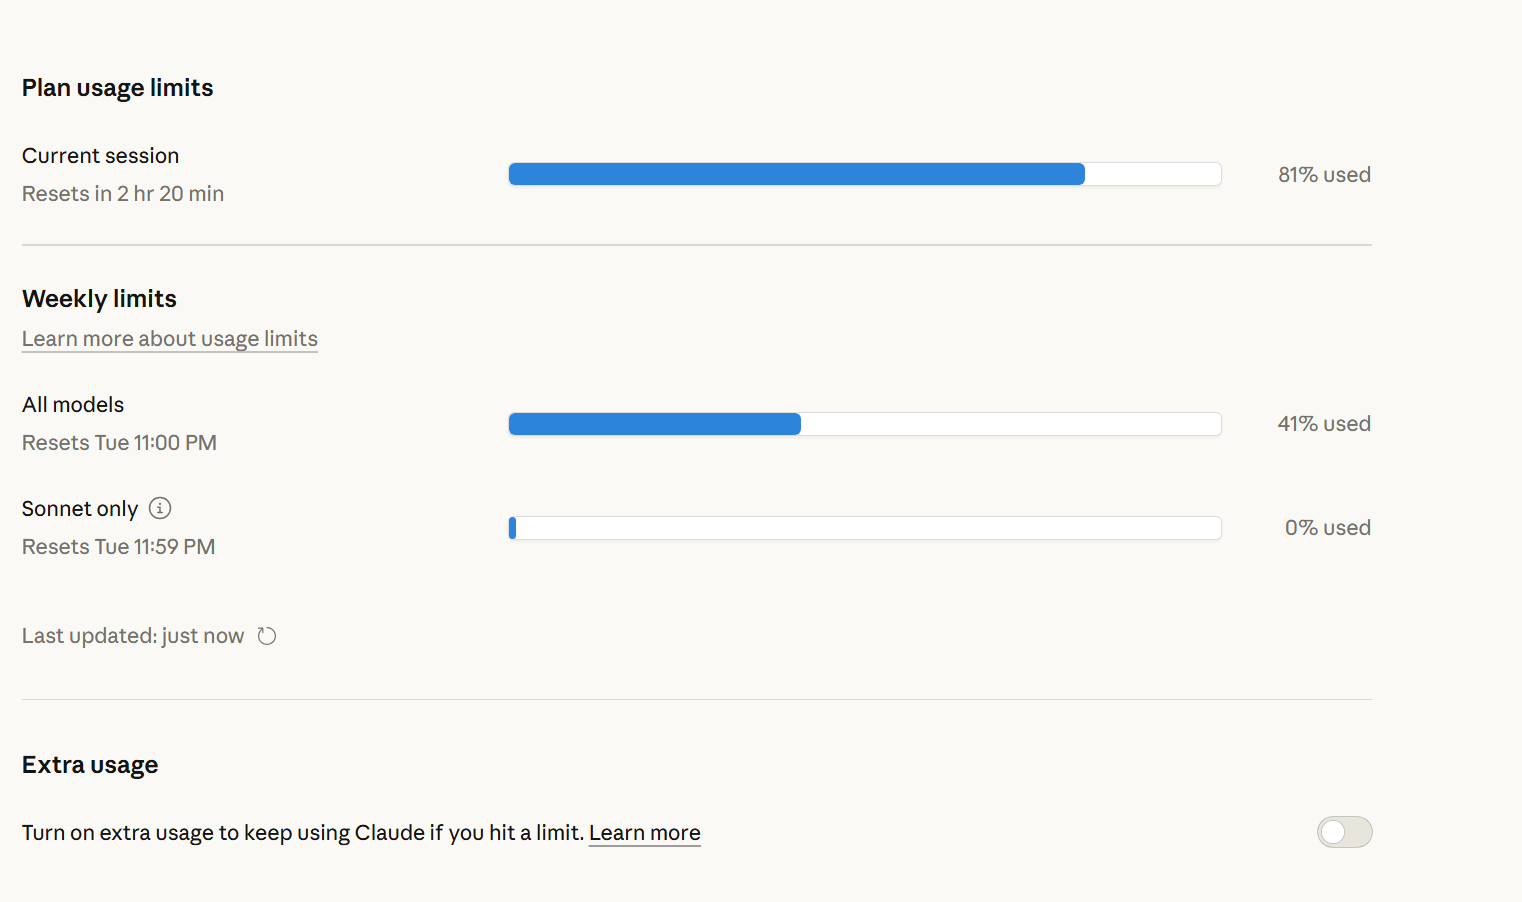Click the Current session progress bar
This screenshot has width=1522, height=902.
[x=865, y=174]
